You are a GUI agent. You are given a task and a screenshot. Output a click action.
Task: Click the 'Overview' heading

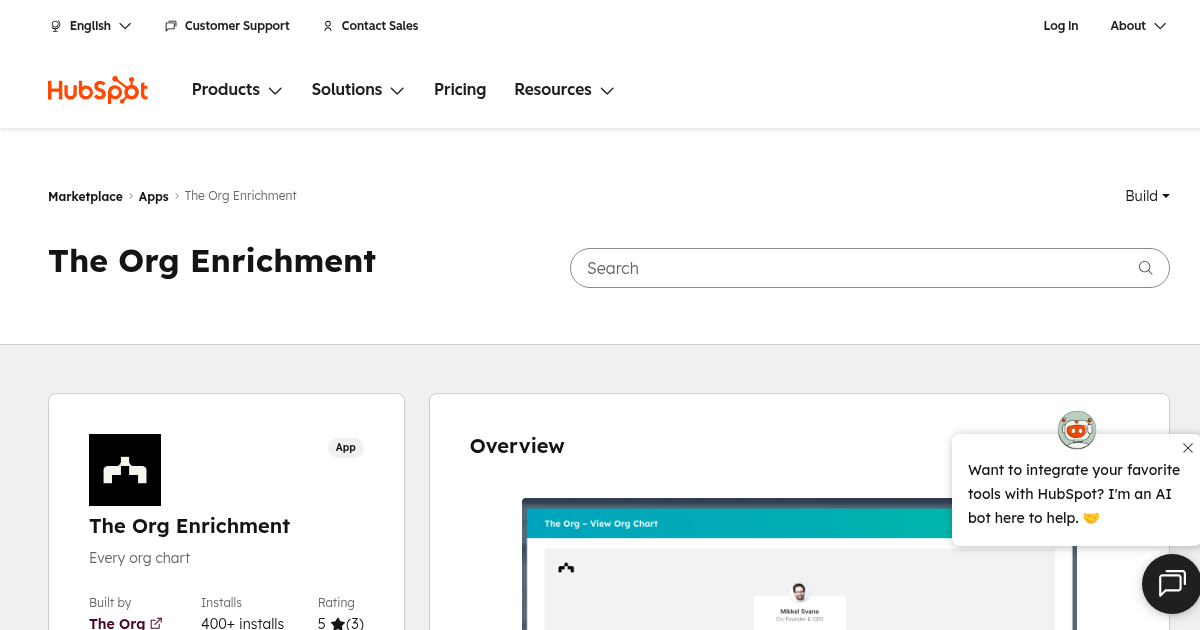click(517, 446)
